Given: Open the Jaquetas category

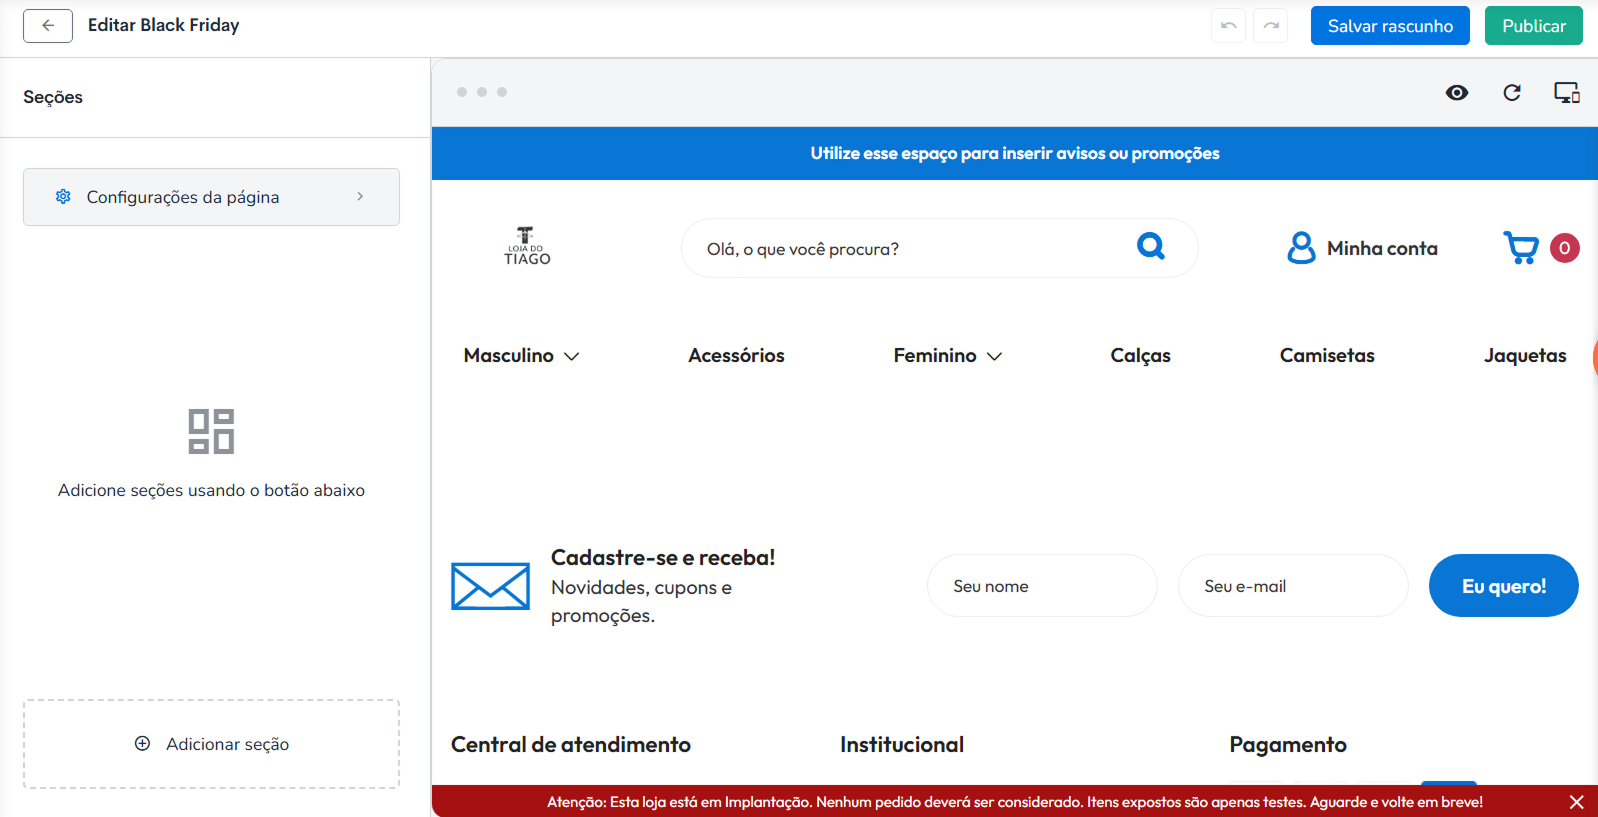Looking at the screenshot, I should [x=1525, y=356].
